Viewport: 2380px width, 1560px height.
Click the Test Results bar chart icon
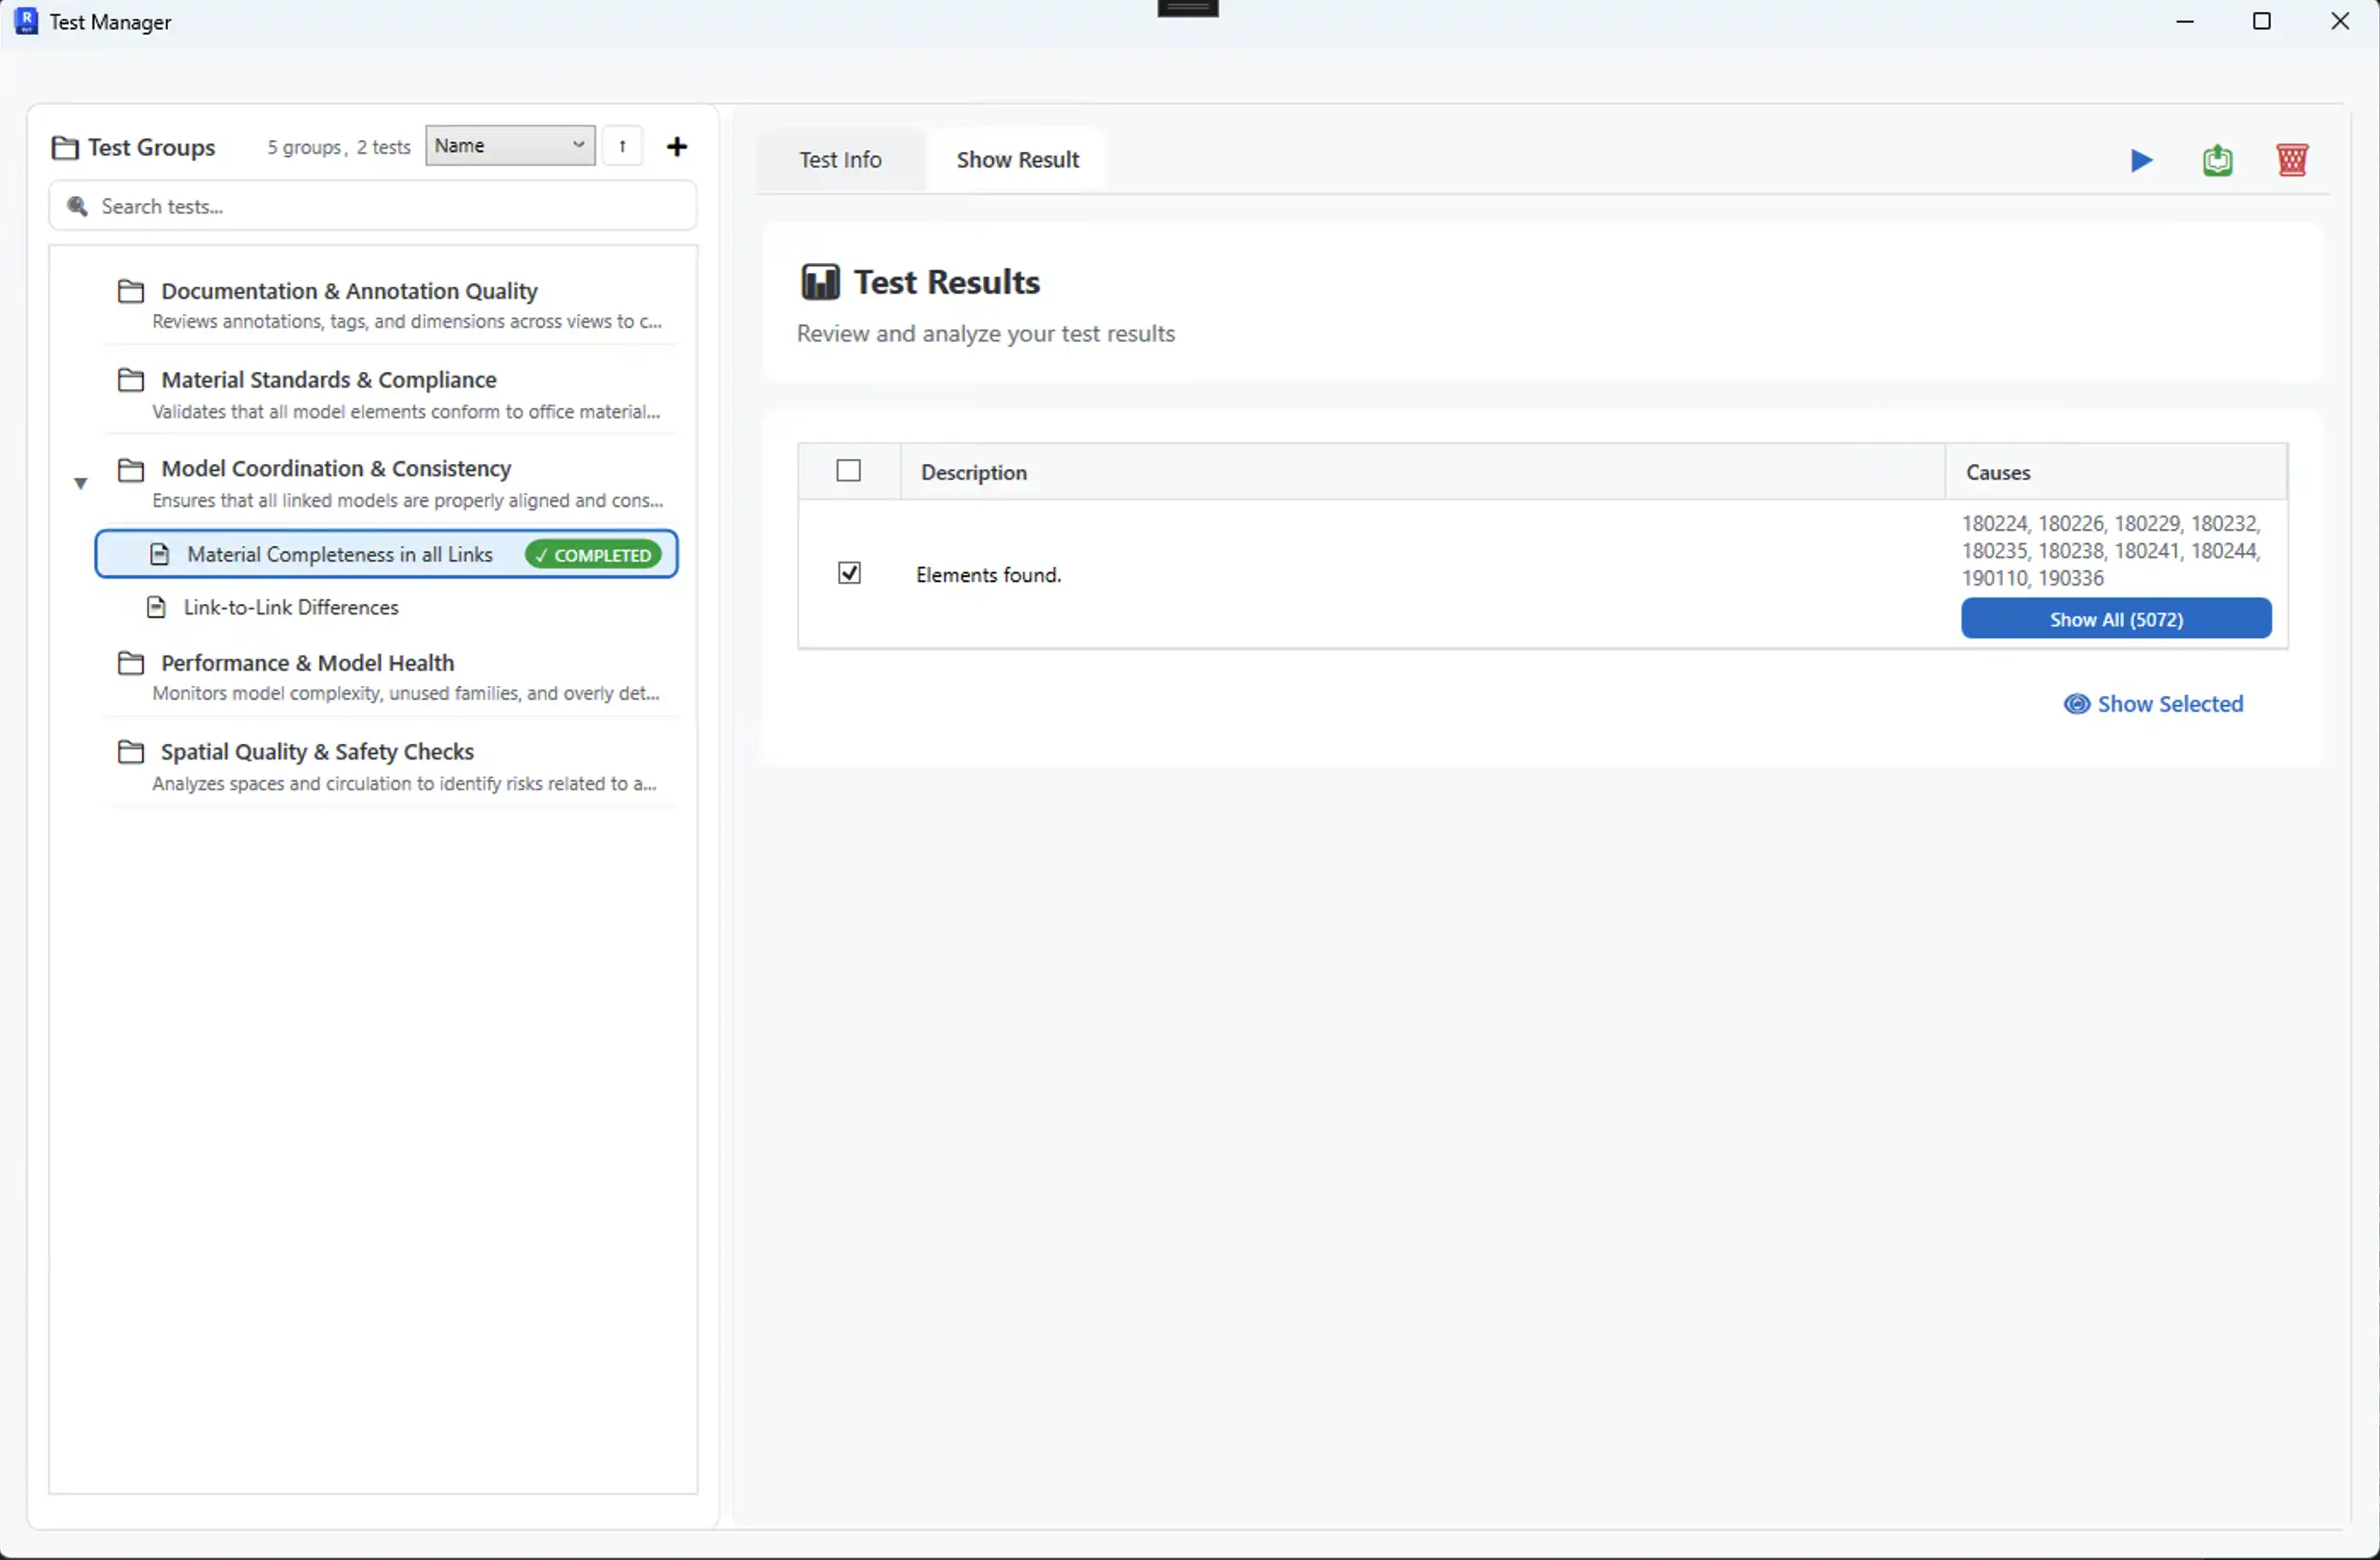820,282
